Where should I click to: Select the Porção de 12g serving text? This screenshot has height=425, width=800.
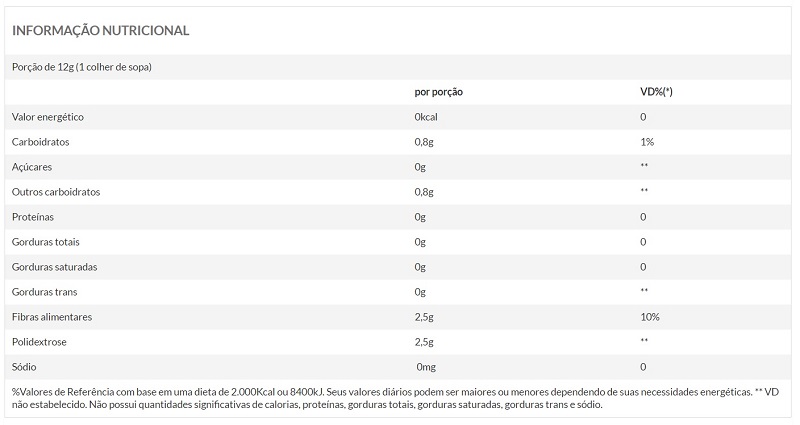tap(82, 67)
